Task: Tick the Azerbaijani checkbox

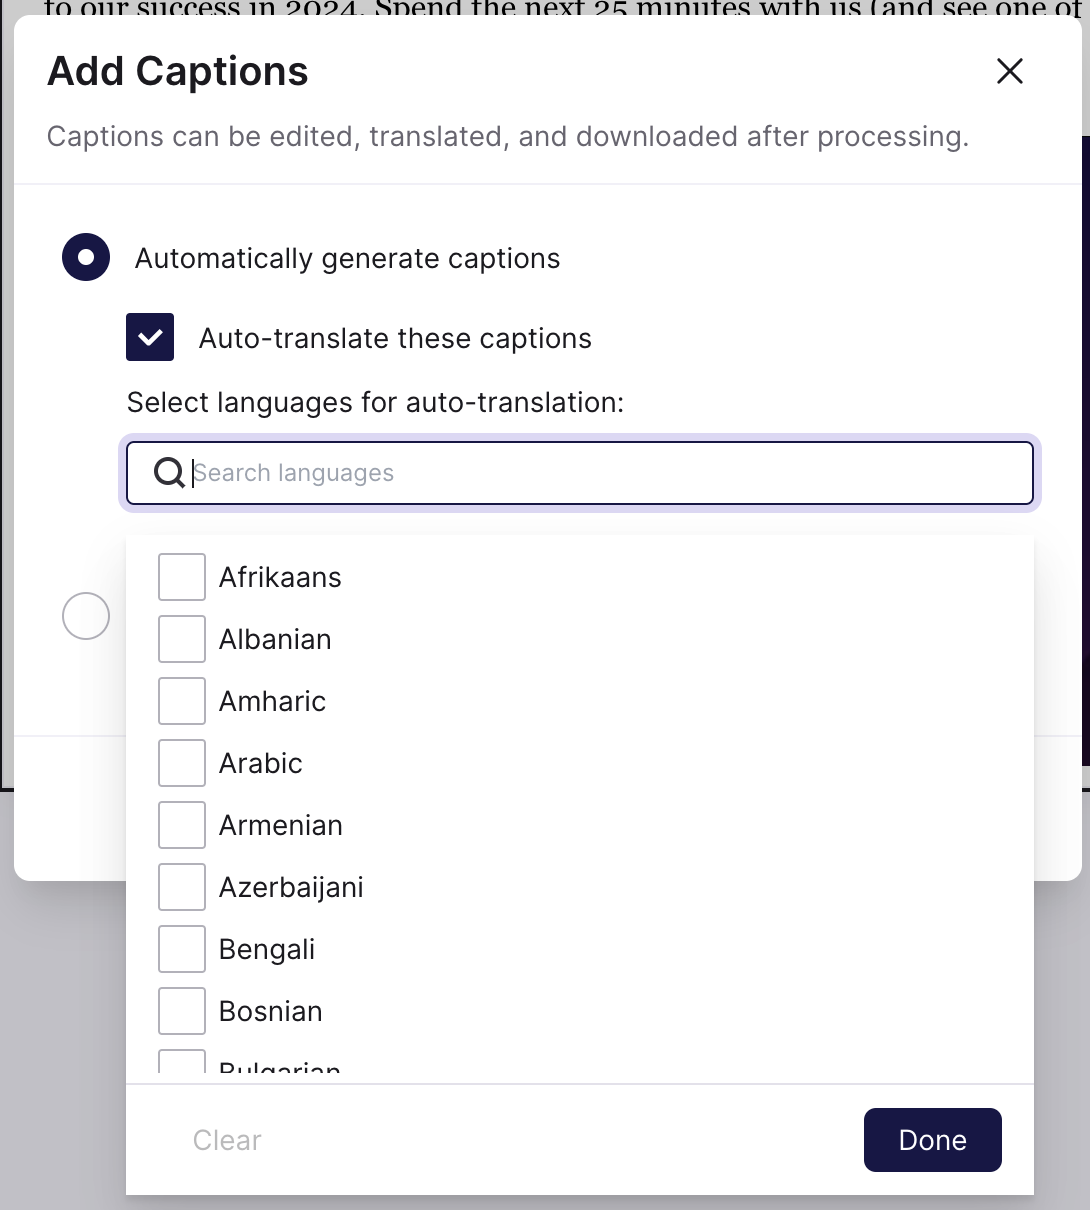Action: 182,887
